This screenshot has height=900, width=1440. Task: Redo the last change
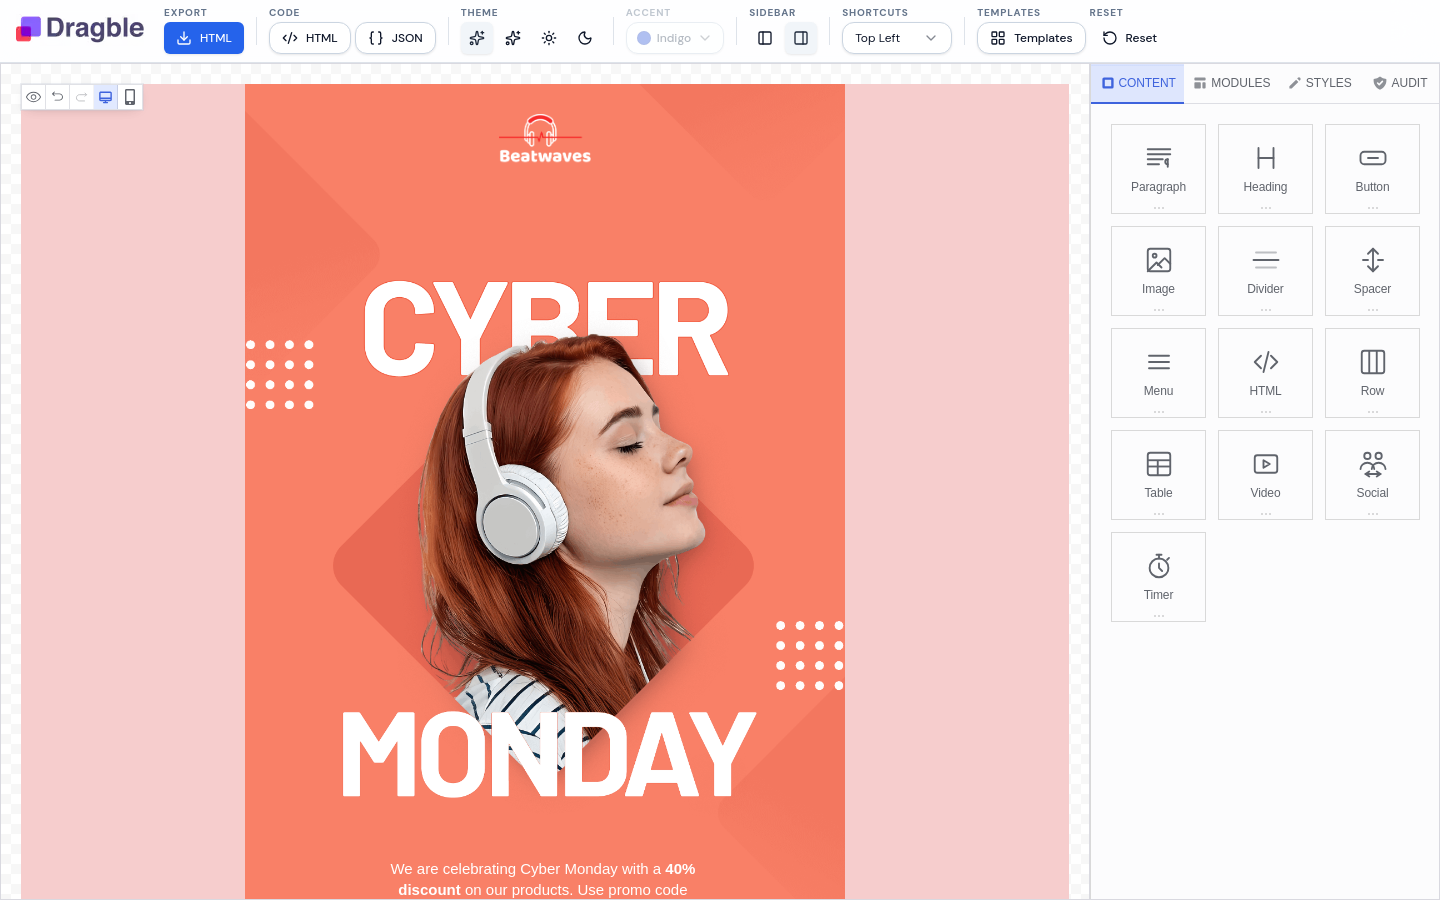82,97
